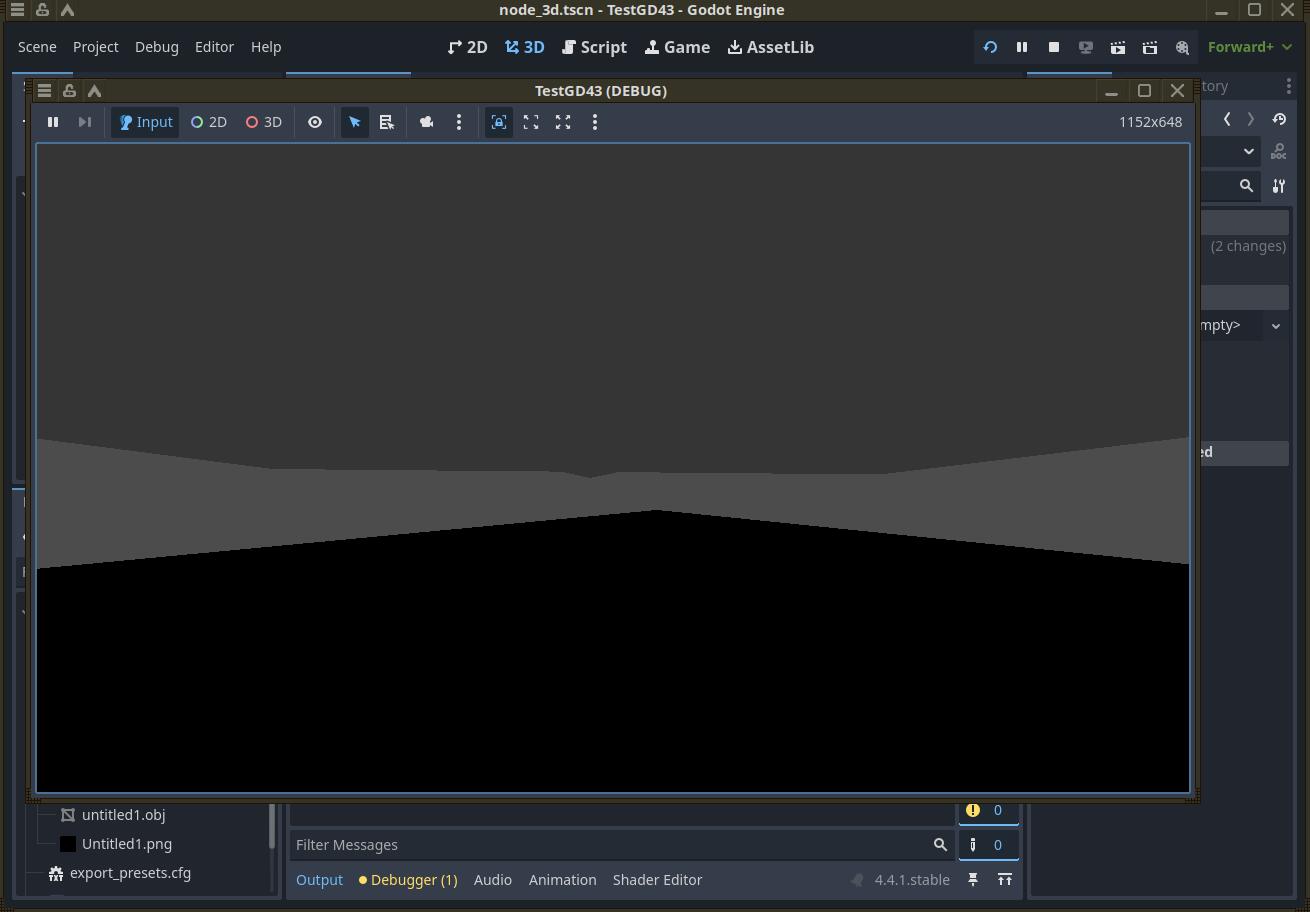
Task: Pause the running project from the editor toolbar
Action: (x=1022, y=47)
